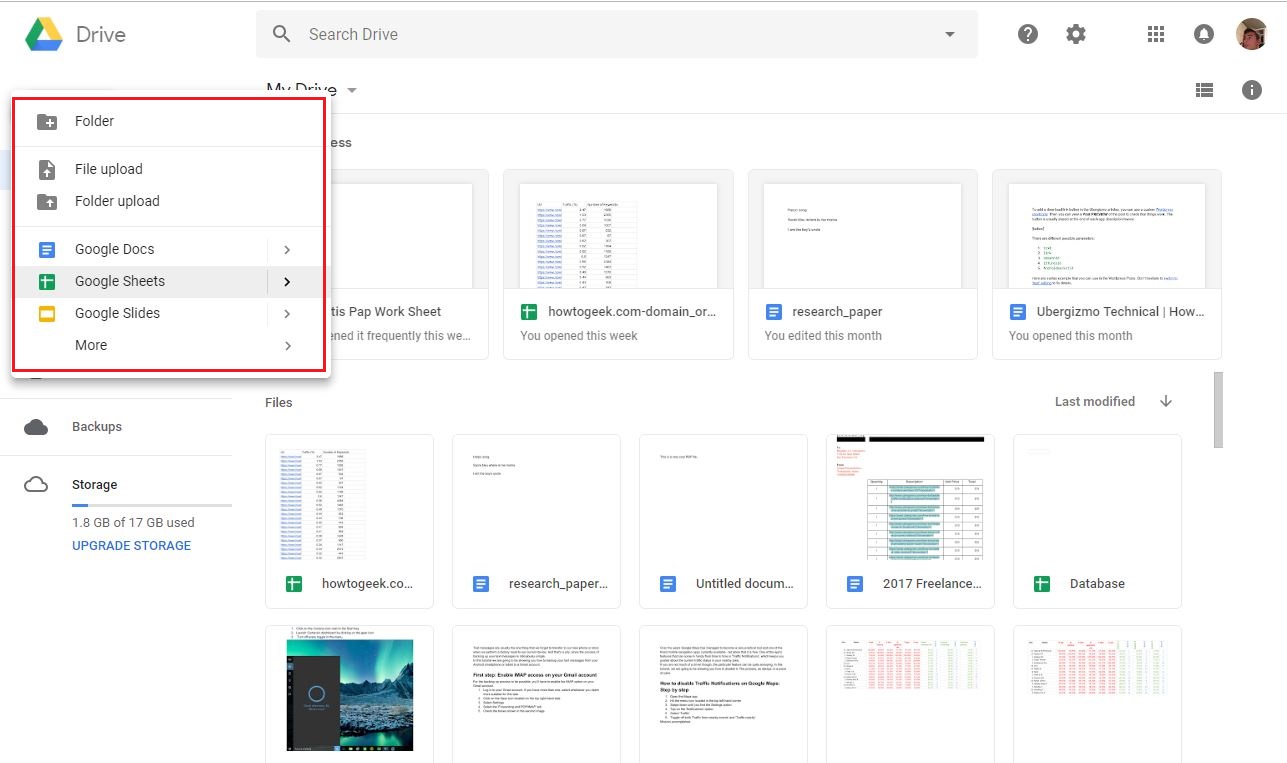Click UPGRADE STORAGE link
This screenshot has width=1287, height=763.
[131, 546]
